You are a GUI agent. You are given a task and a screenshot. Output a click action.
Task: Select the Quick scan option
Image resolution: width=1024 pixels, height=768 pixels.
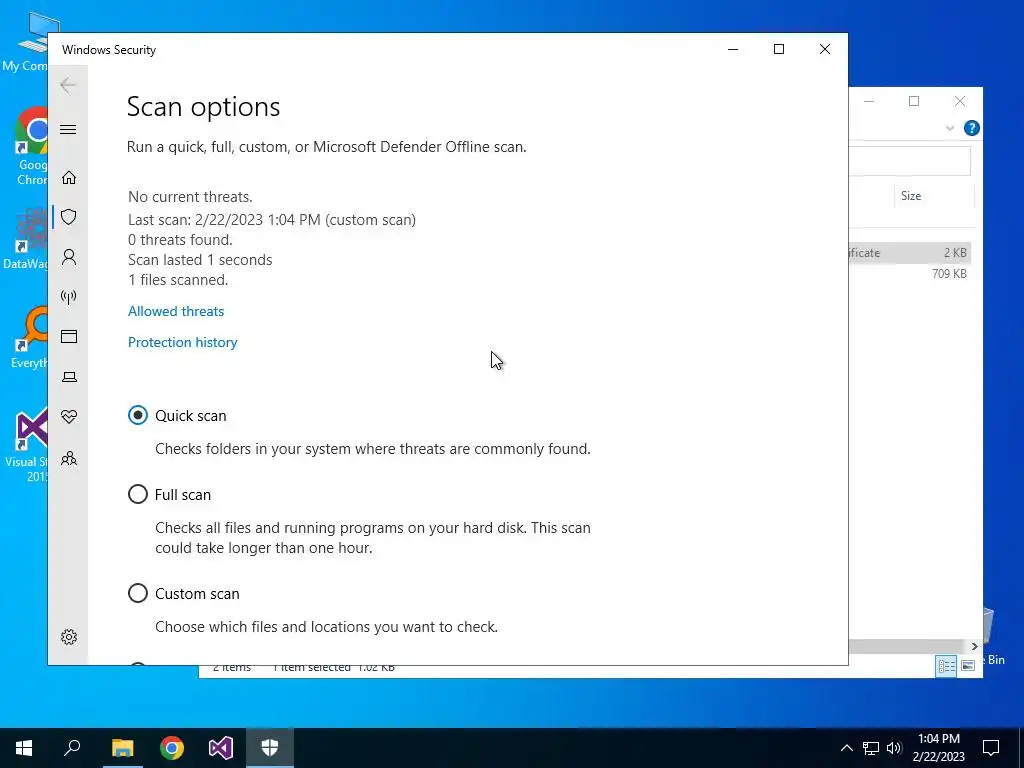point(138,415)
